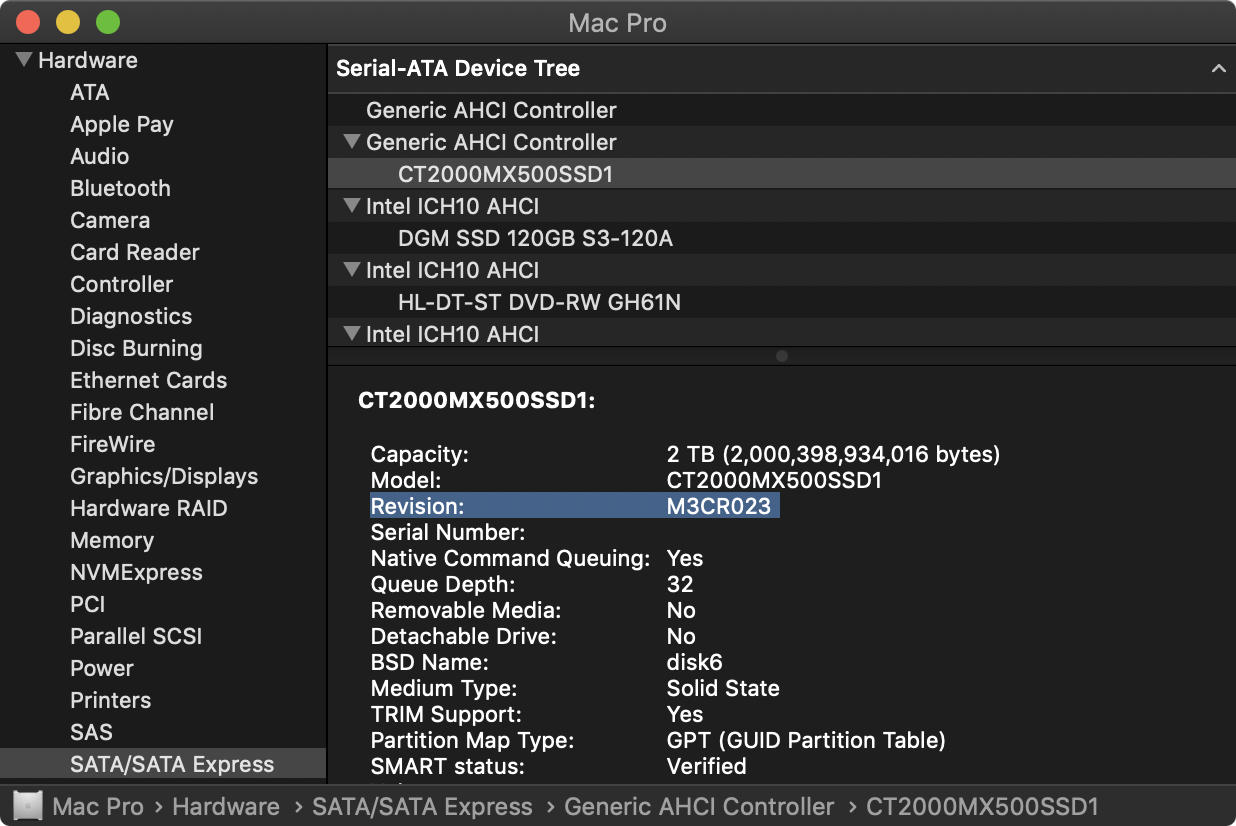Select Controller in the sidebar
This screenshot has width=1236, height=826.
122,284
